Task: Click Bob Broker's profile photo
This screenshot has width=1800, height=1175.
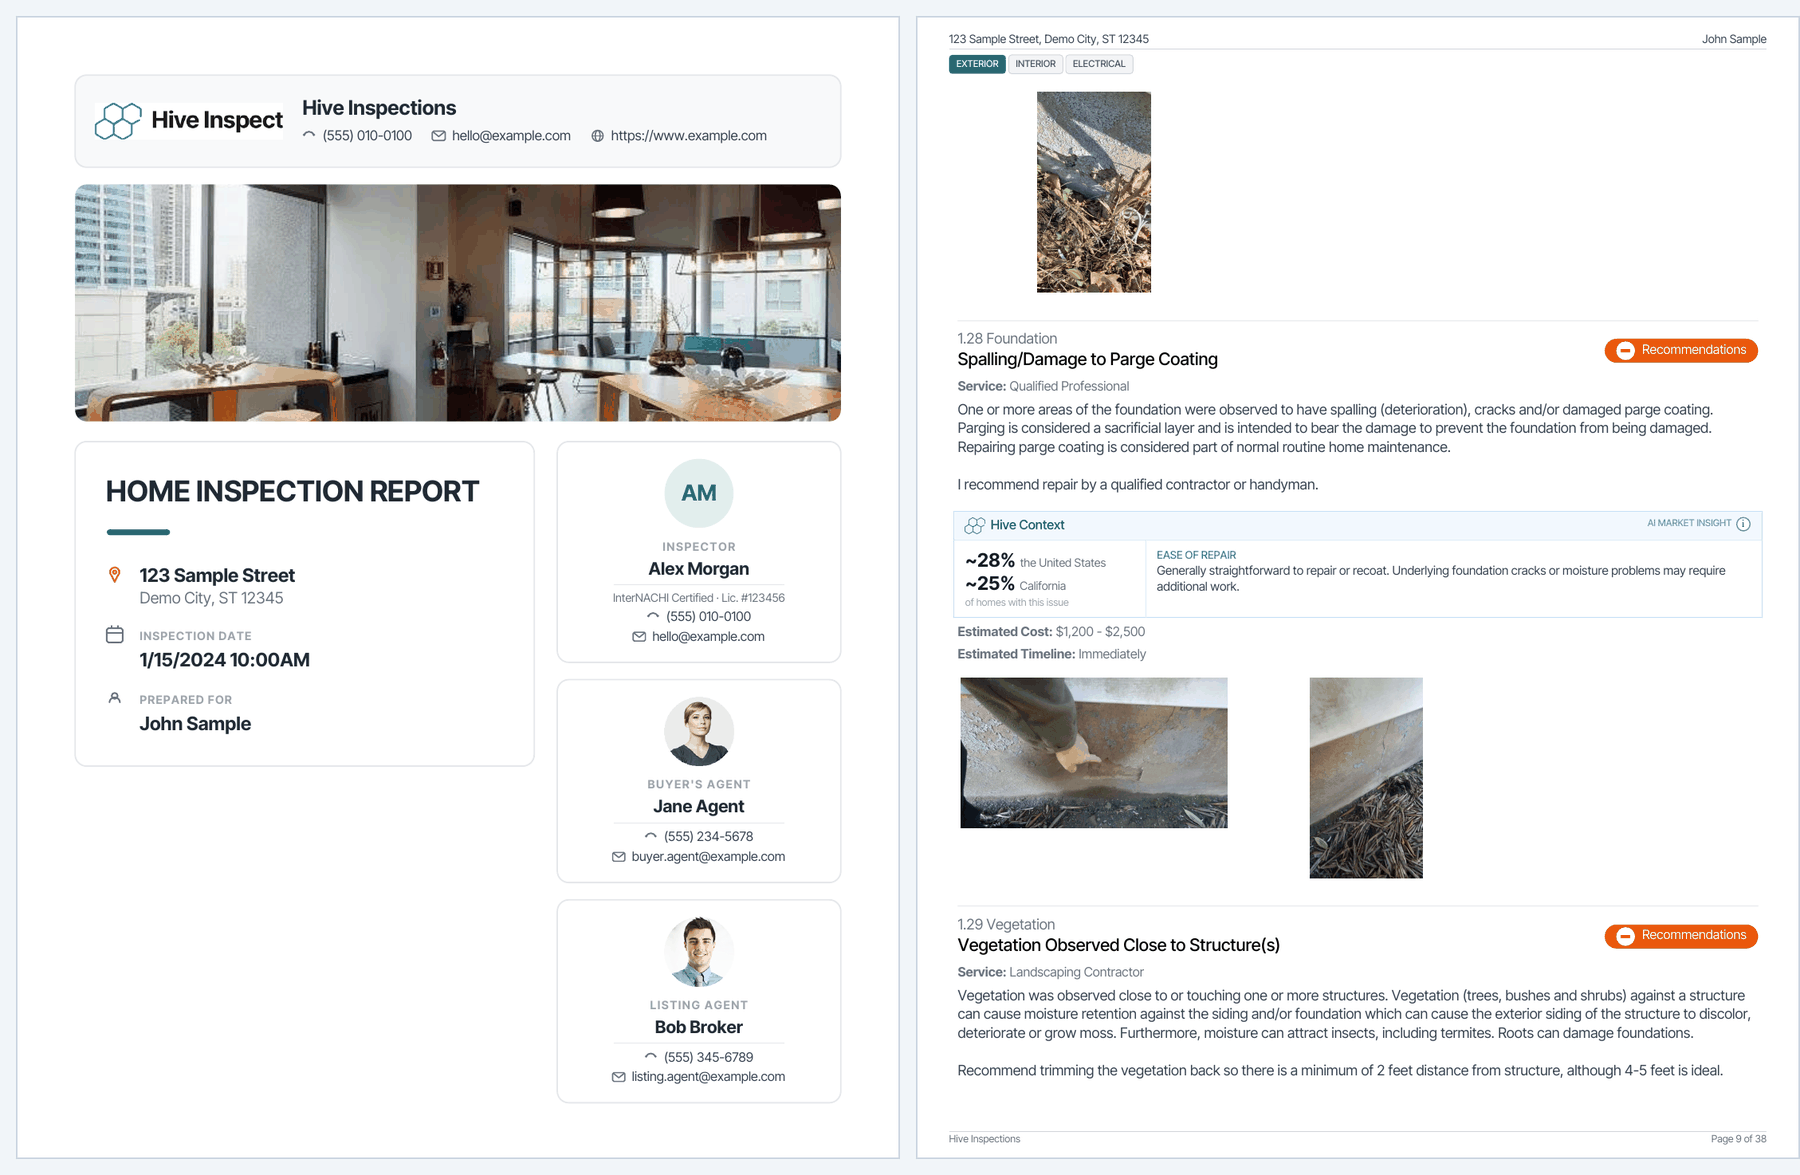Action: click(x=699, y=952)
